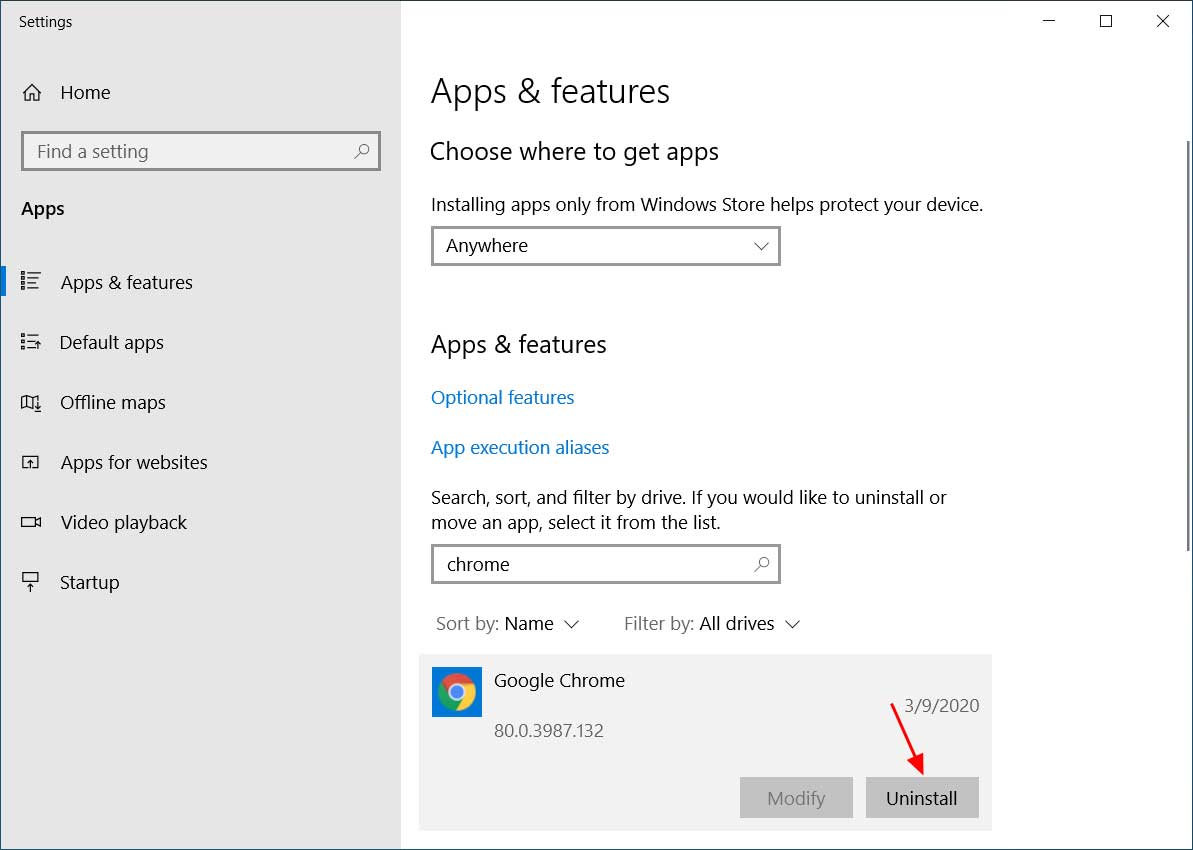Screen dimensions: 1193x850
Task: Maximize the Settings window
Action: (1106, 21)
